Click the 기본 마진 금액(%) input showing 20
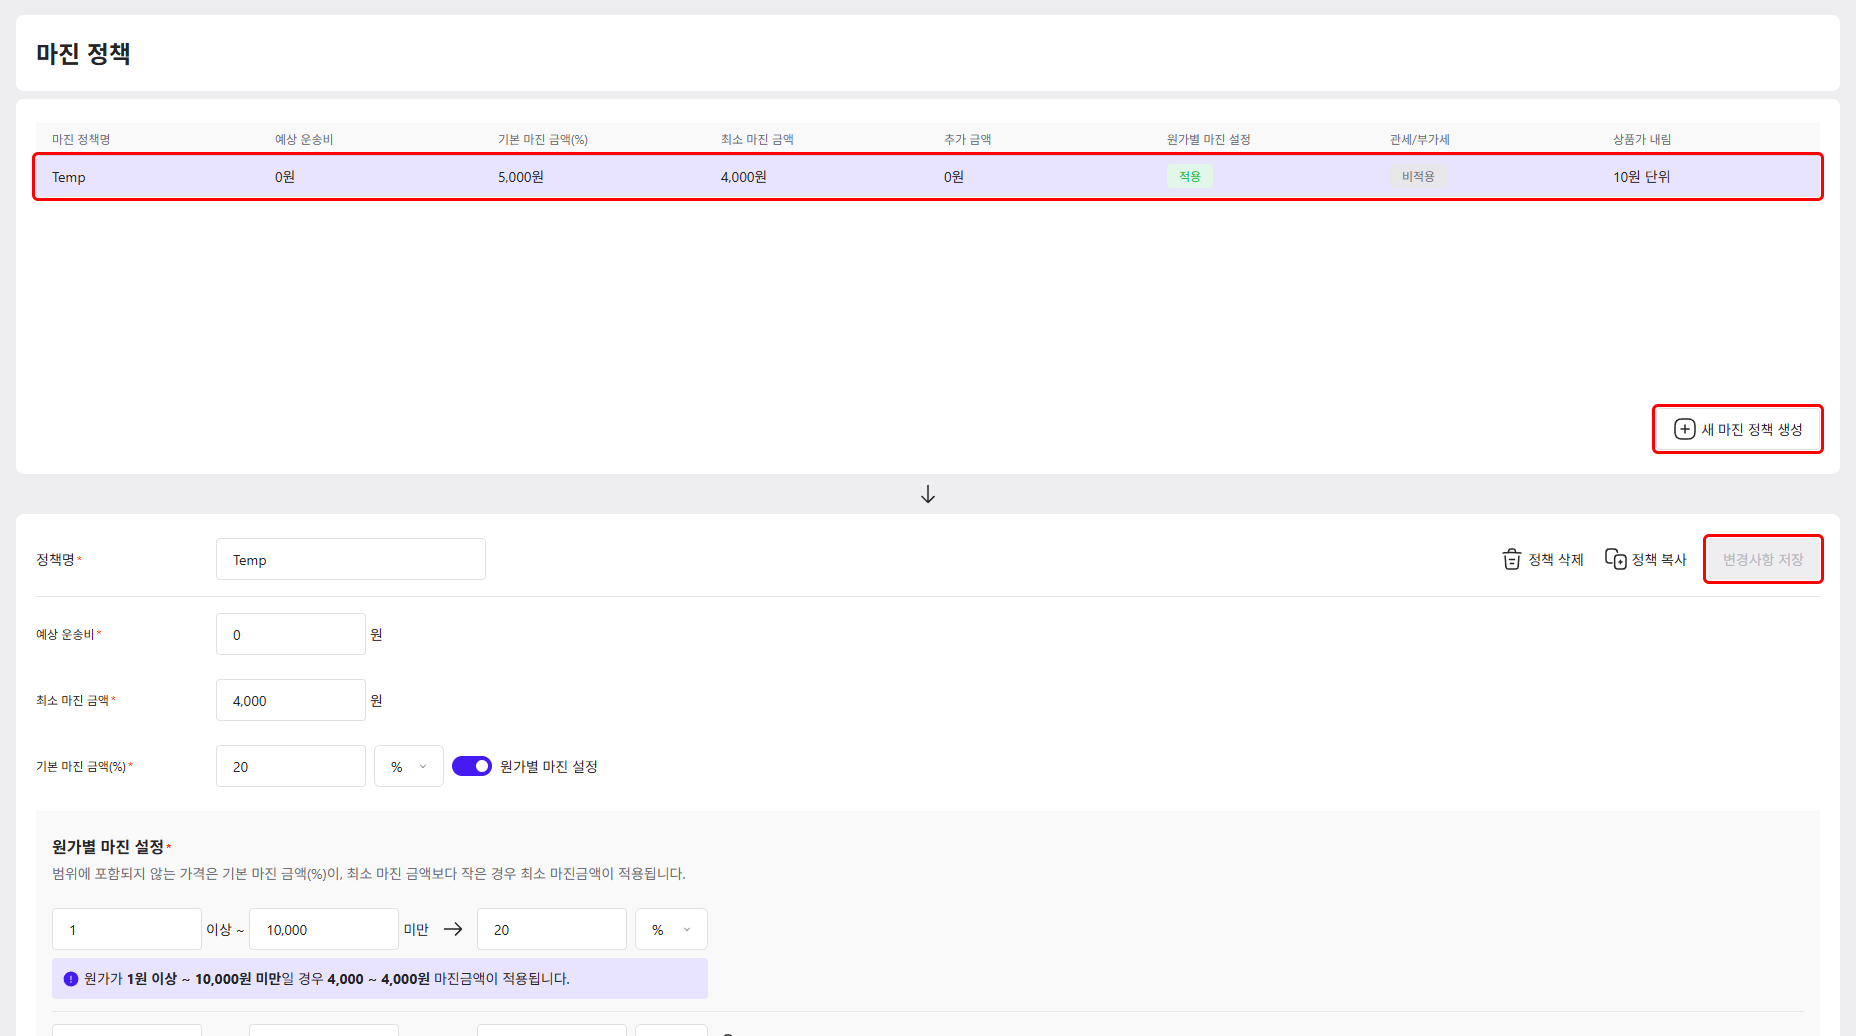The image size is (1856, 1036). (291, 766)
